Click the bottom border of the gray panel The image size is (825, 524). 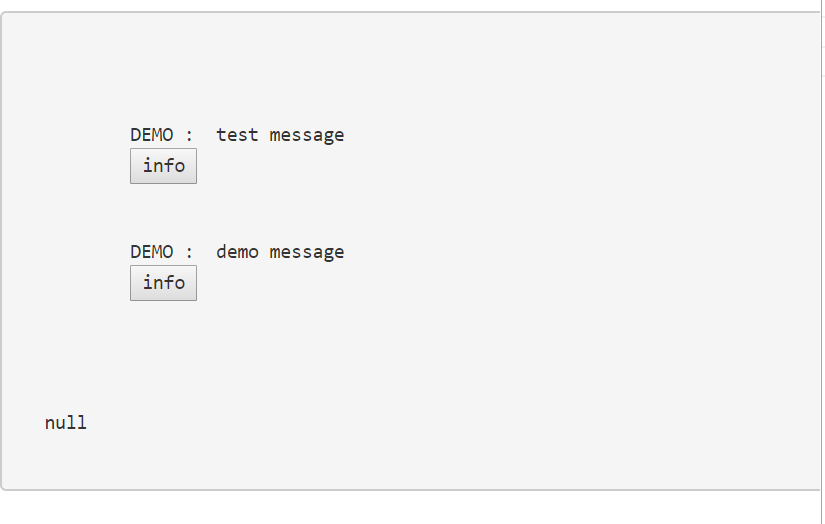400,489
